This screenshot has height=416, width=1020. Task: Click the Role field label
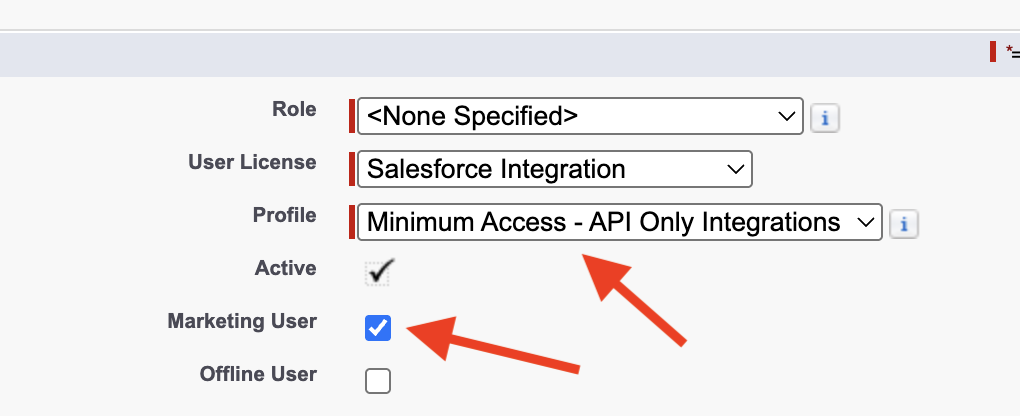294,109
